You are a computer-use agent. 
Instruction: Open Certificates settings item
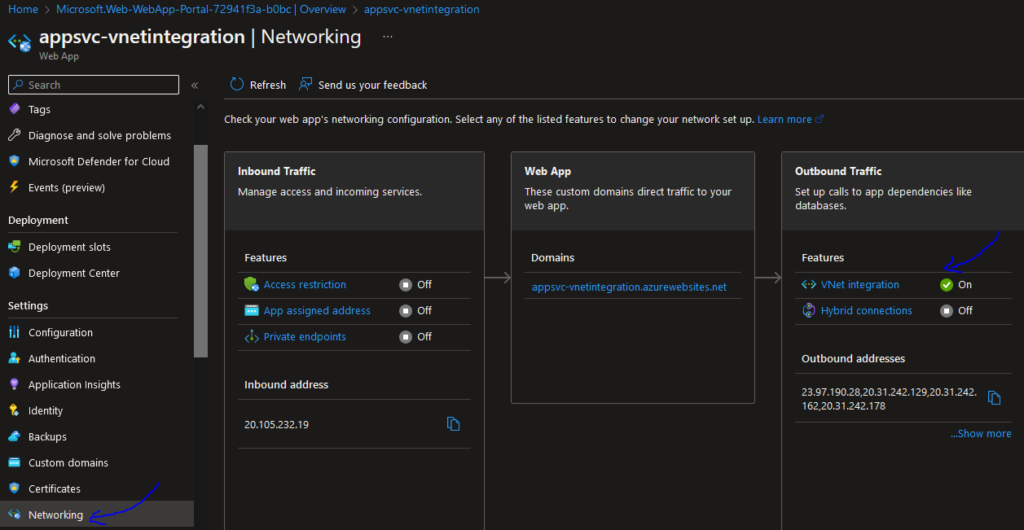tap(55, 488)
